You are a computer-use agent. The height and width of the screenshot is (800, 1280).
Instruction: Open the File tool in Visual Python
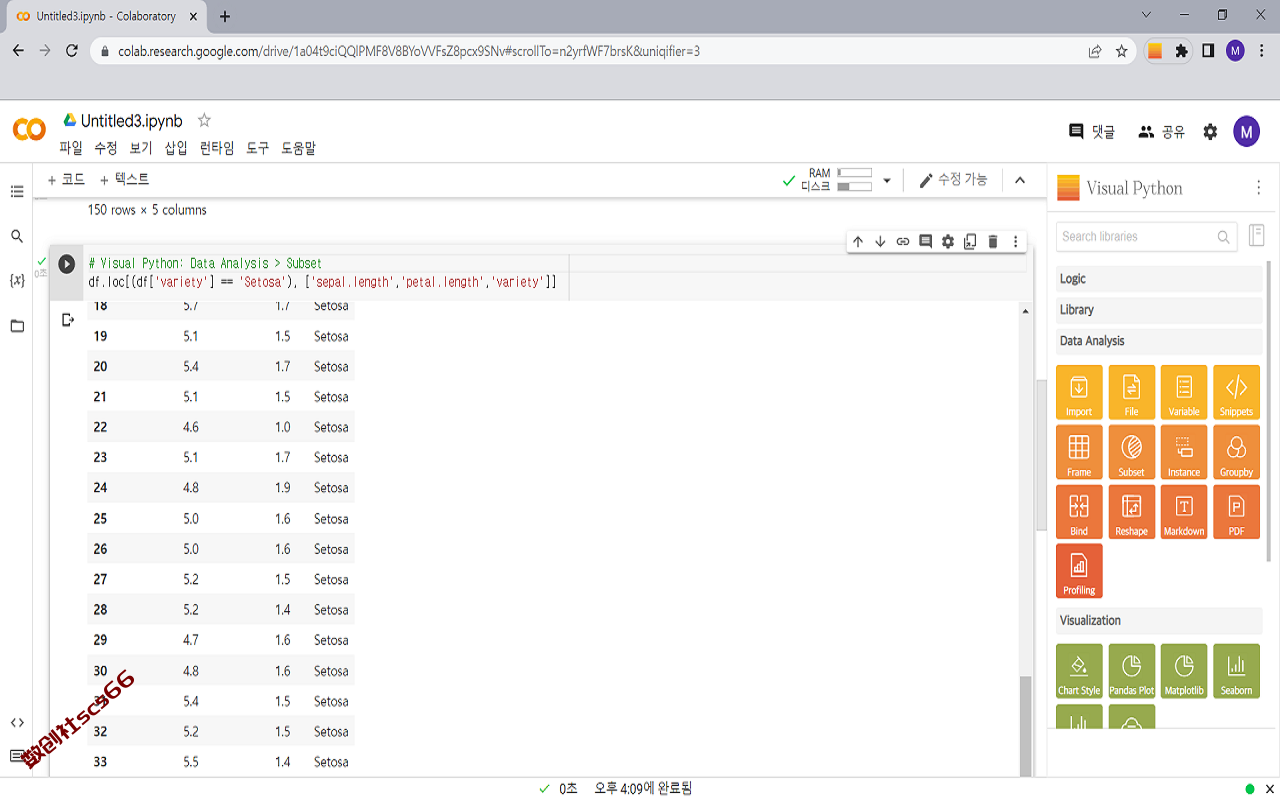[1131, 392]
